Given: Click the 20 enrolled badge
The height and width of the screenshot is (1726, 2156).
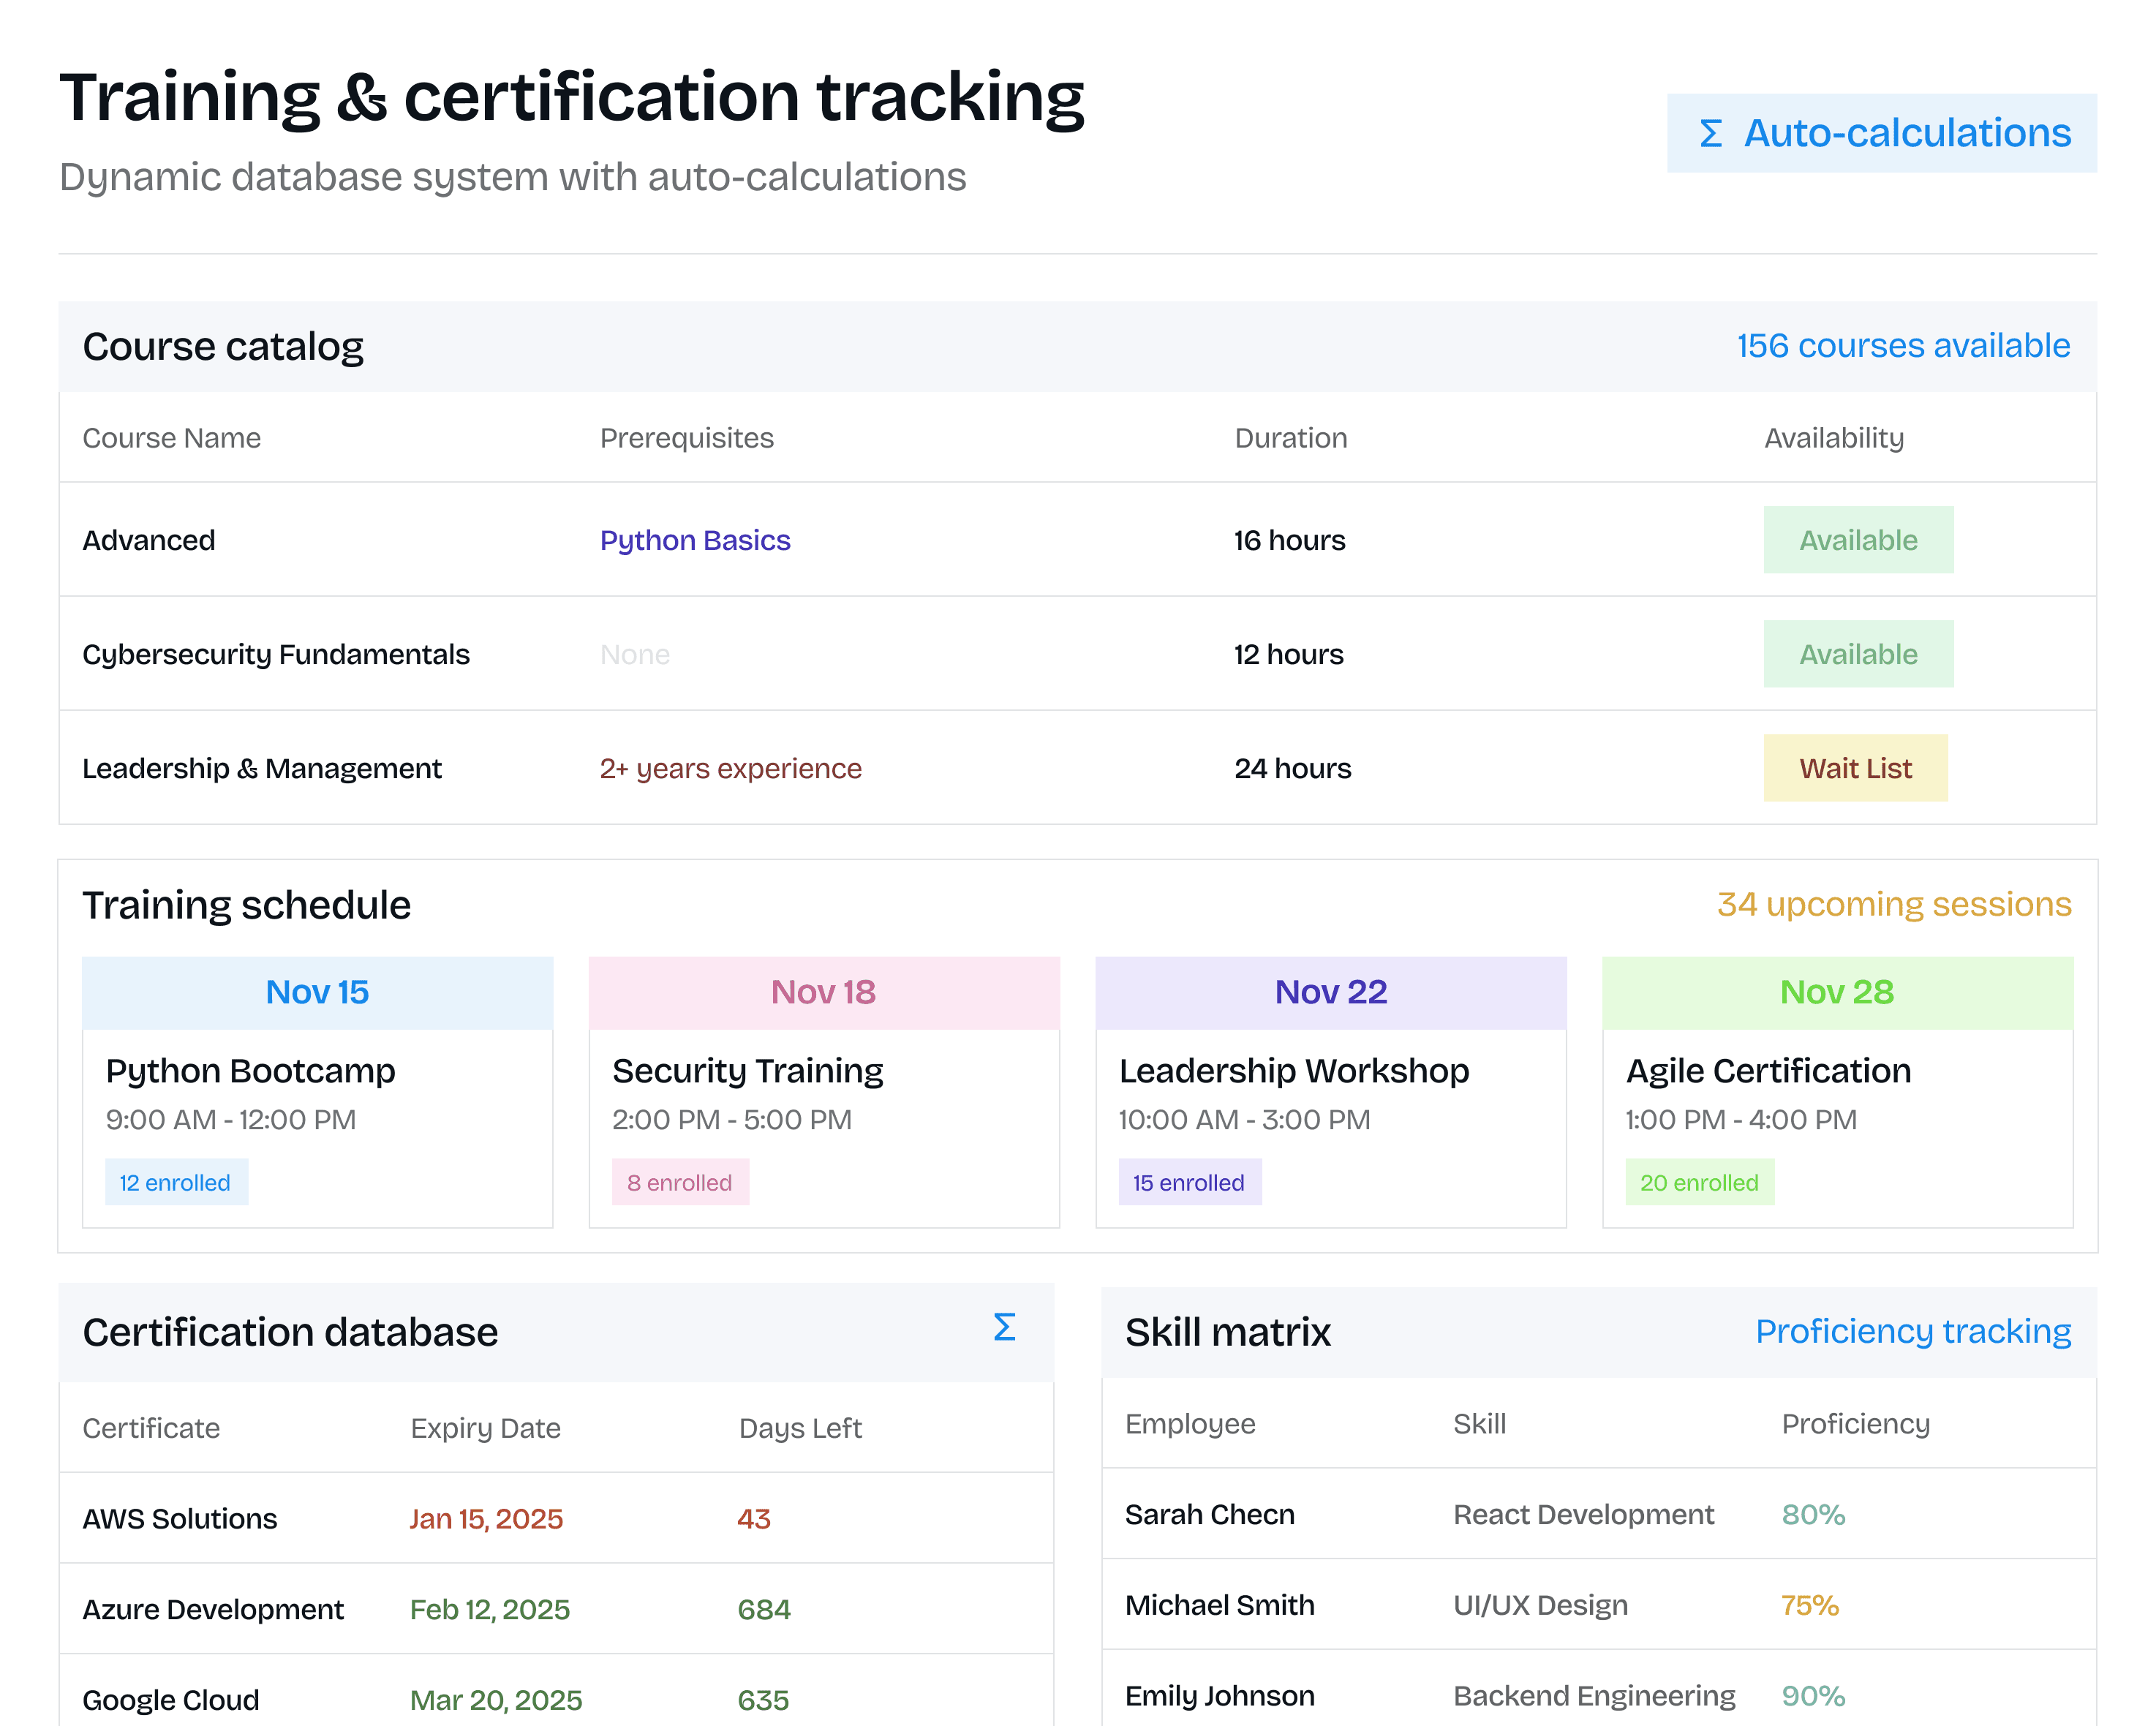Looking at the screenshot, I should pyautogui.click(x=1698, y=1182).
